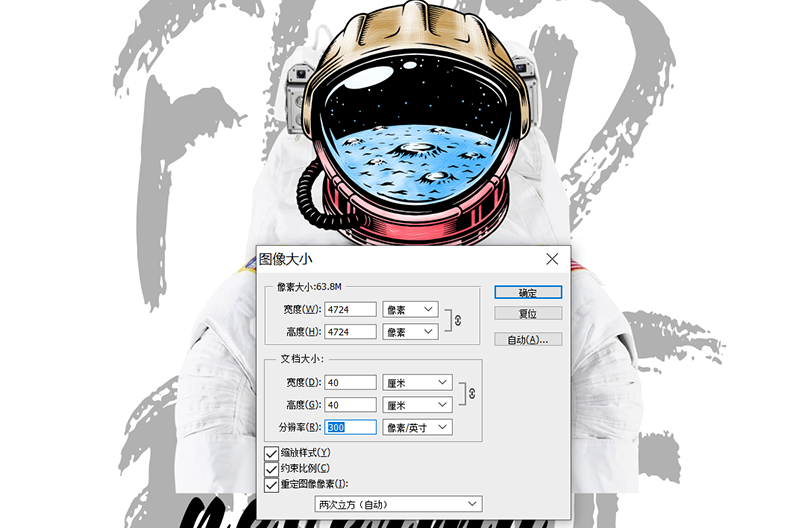This screenshot has height=528, width=800.
Task: Open the 自动(A)... settings button
Action: [x=528, y=339]
